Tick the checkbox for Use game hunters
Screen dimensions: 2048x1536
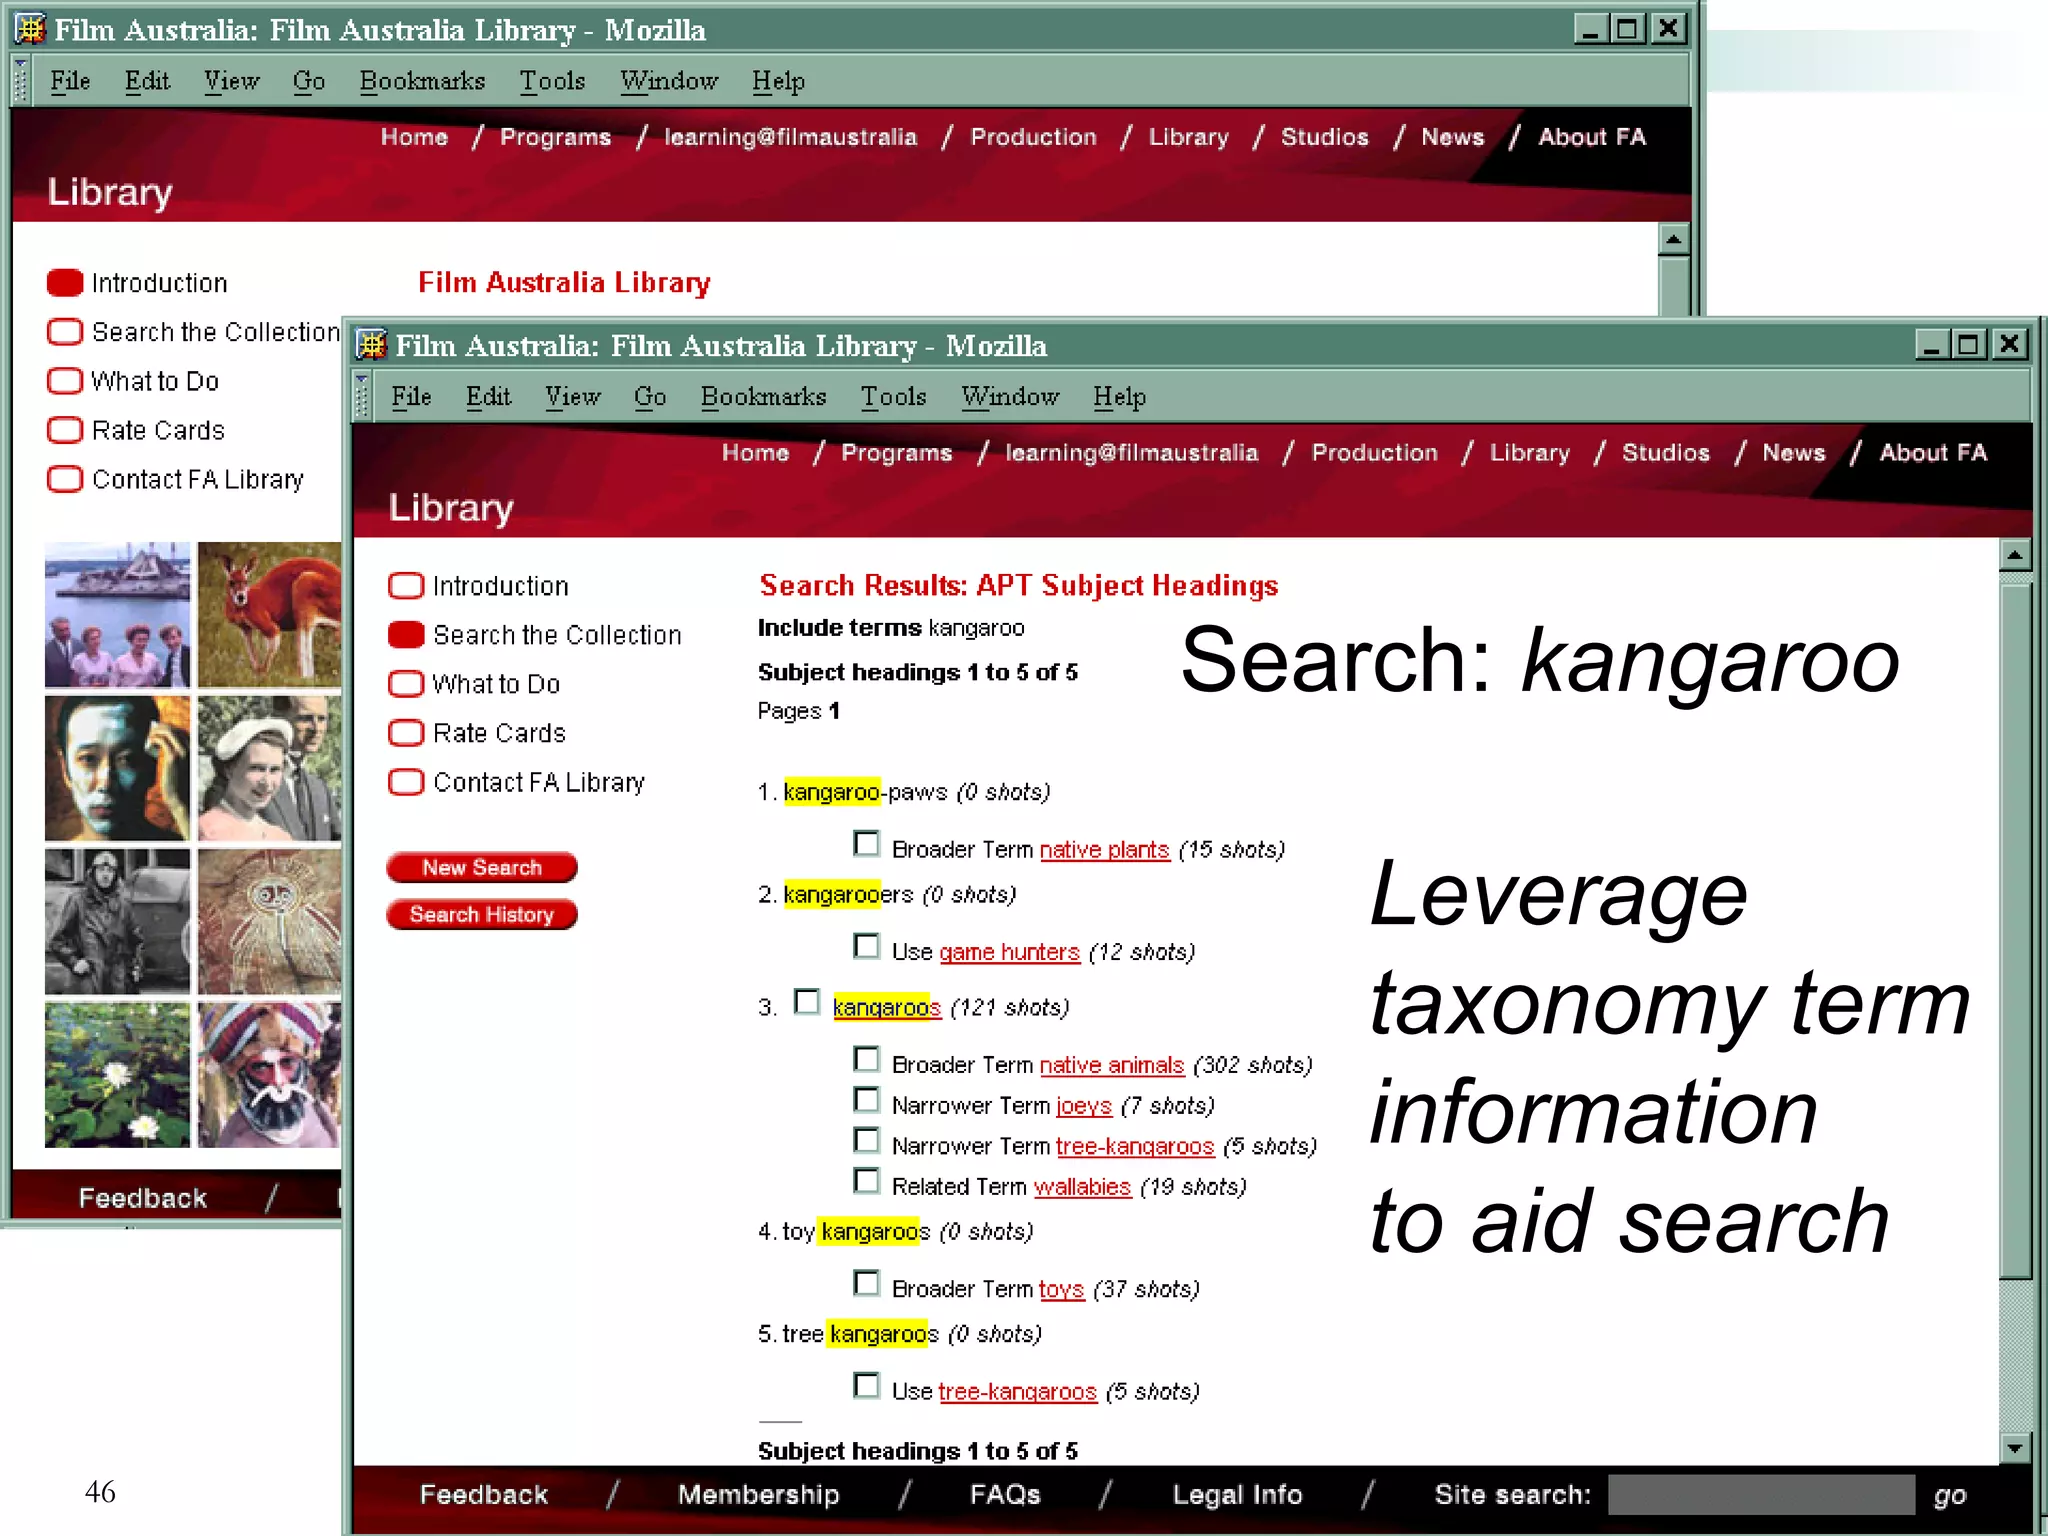click(867, 946)
